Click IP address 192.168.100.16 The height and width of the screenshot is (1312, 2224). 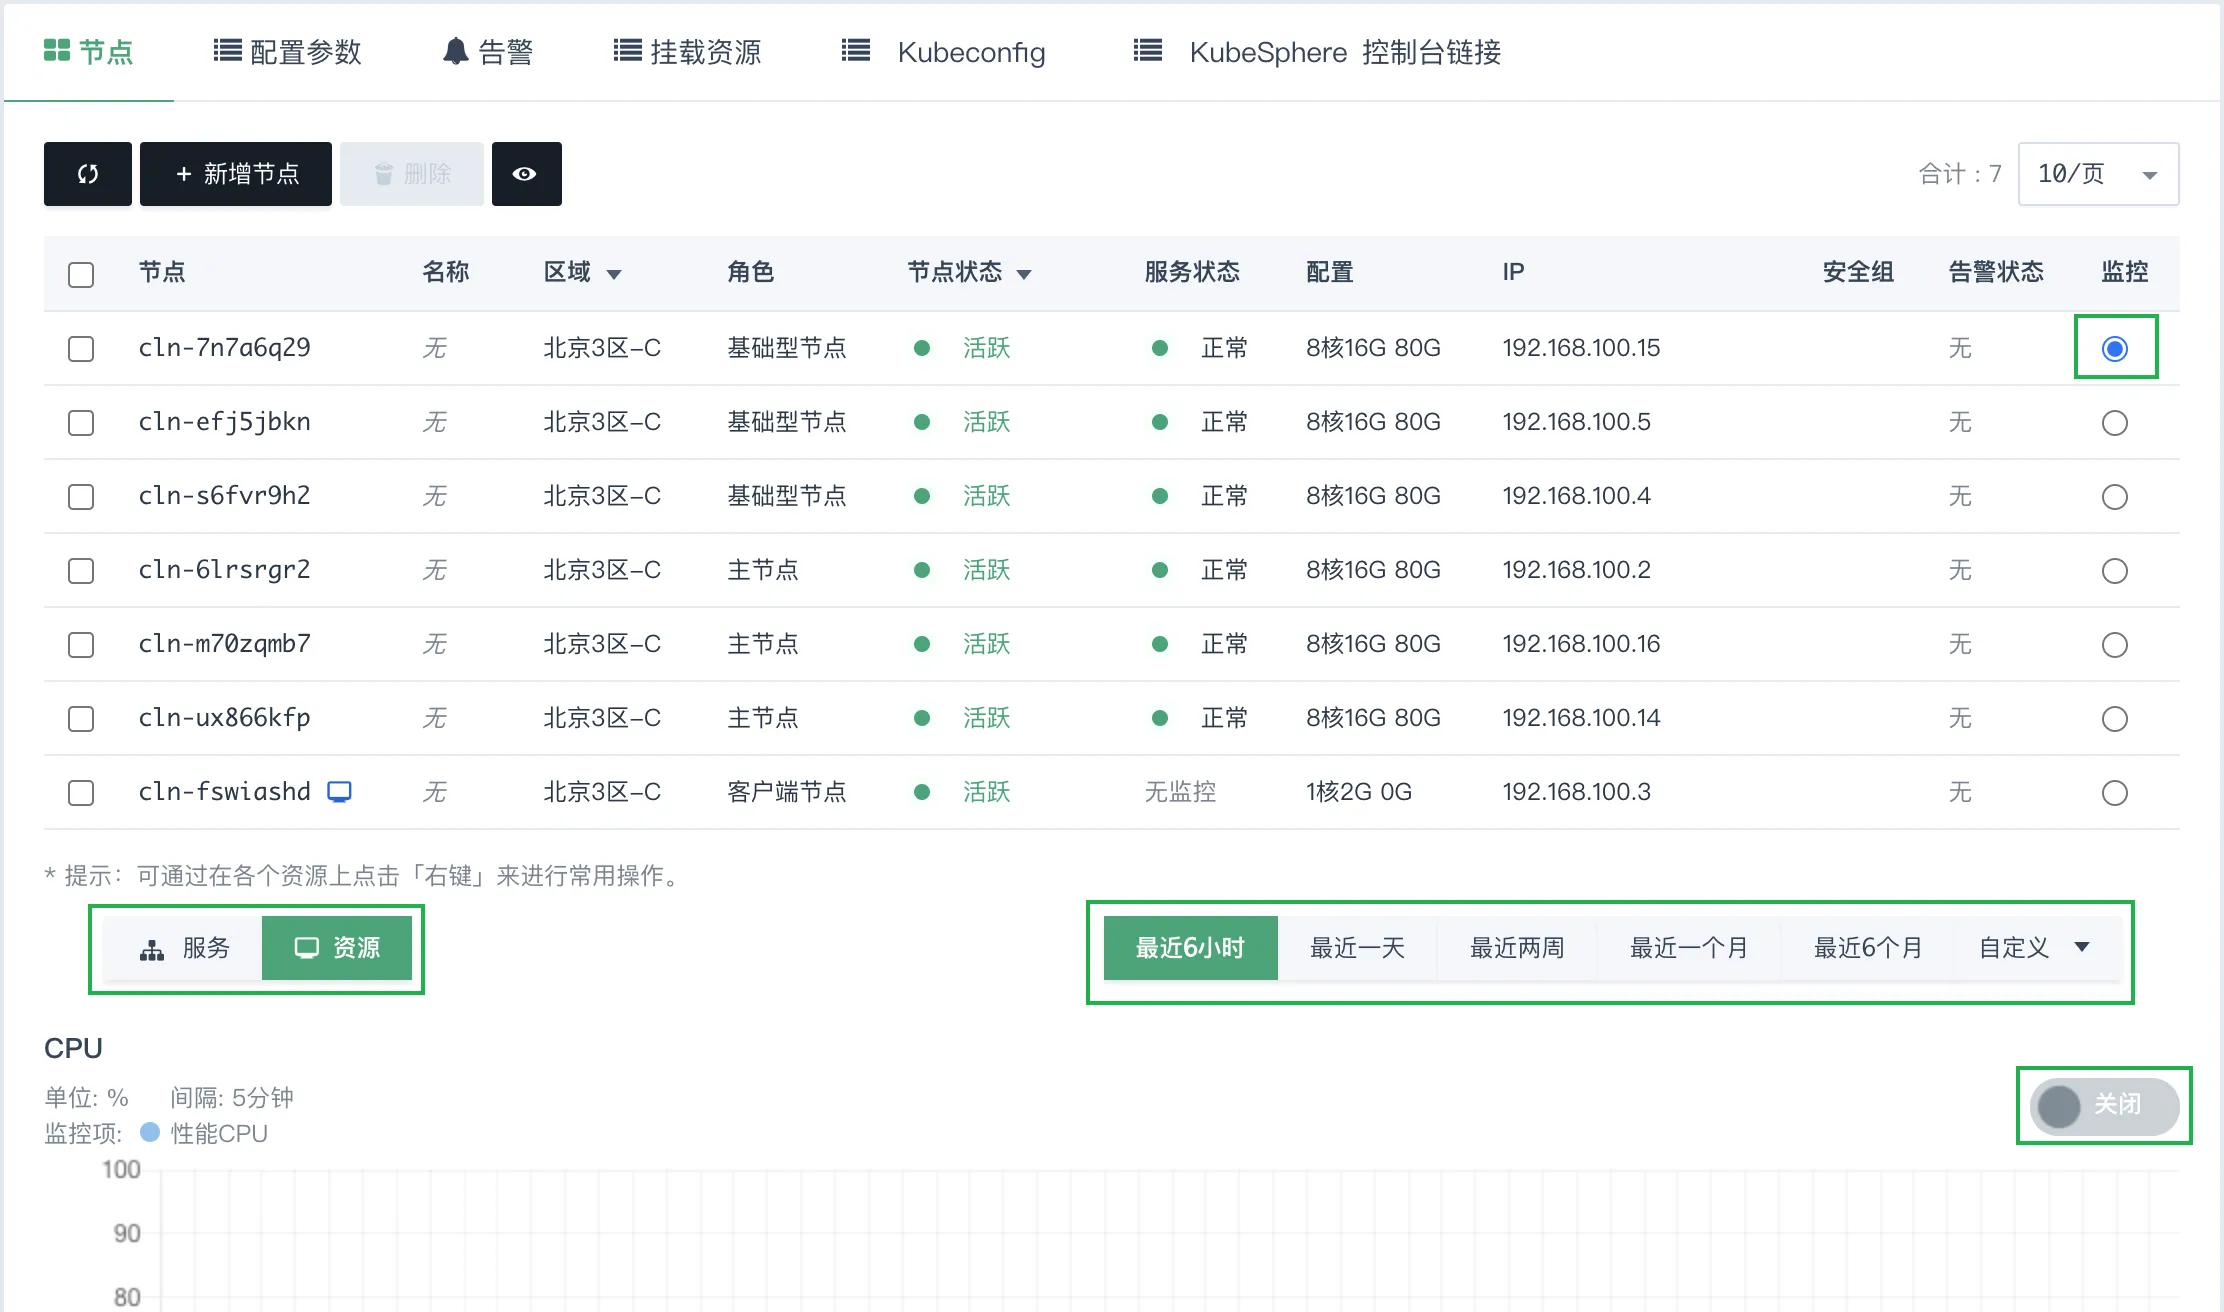(x=1581, y=644)
